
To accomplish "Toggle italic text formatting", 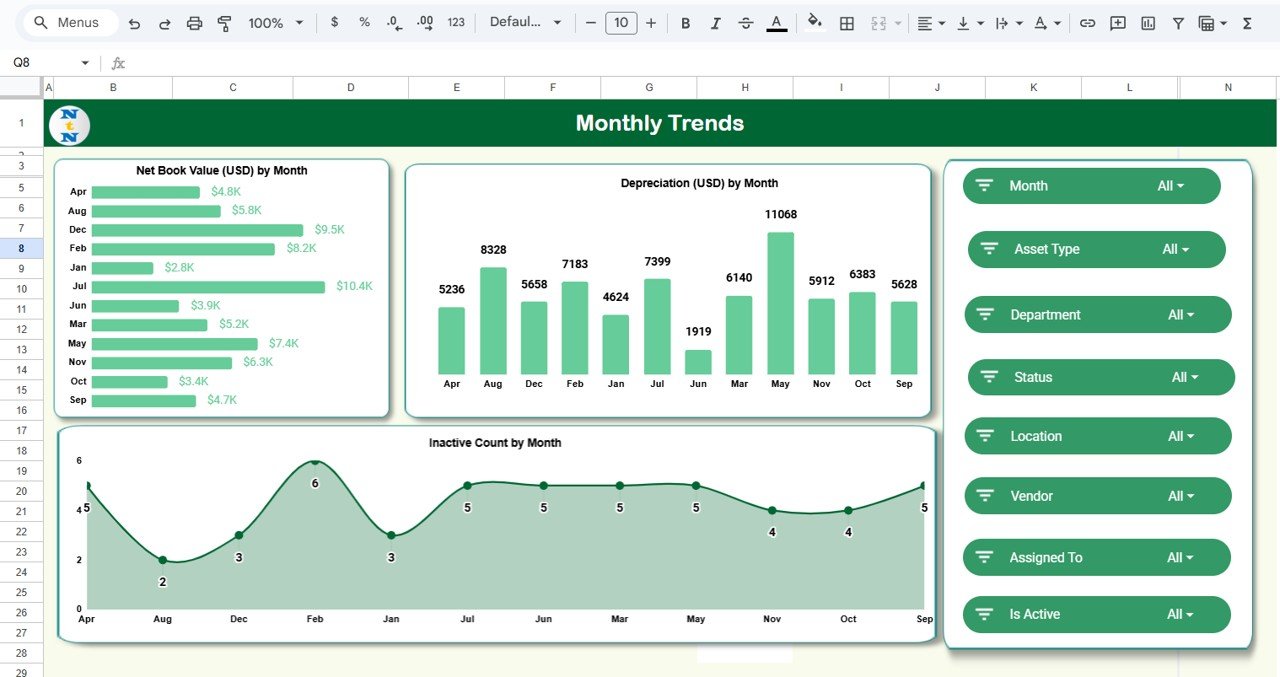I will [x=716, y=23].
